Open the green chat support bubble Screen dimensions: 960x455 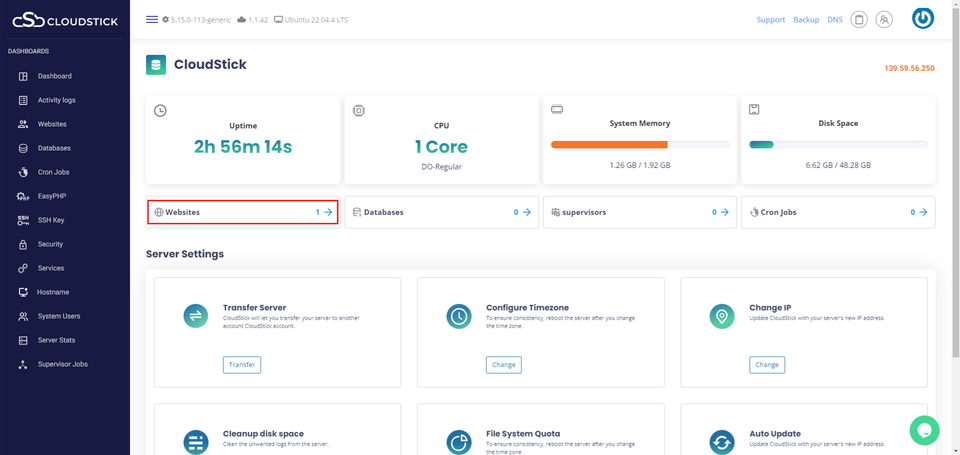click(x=924, y=430)
